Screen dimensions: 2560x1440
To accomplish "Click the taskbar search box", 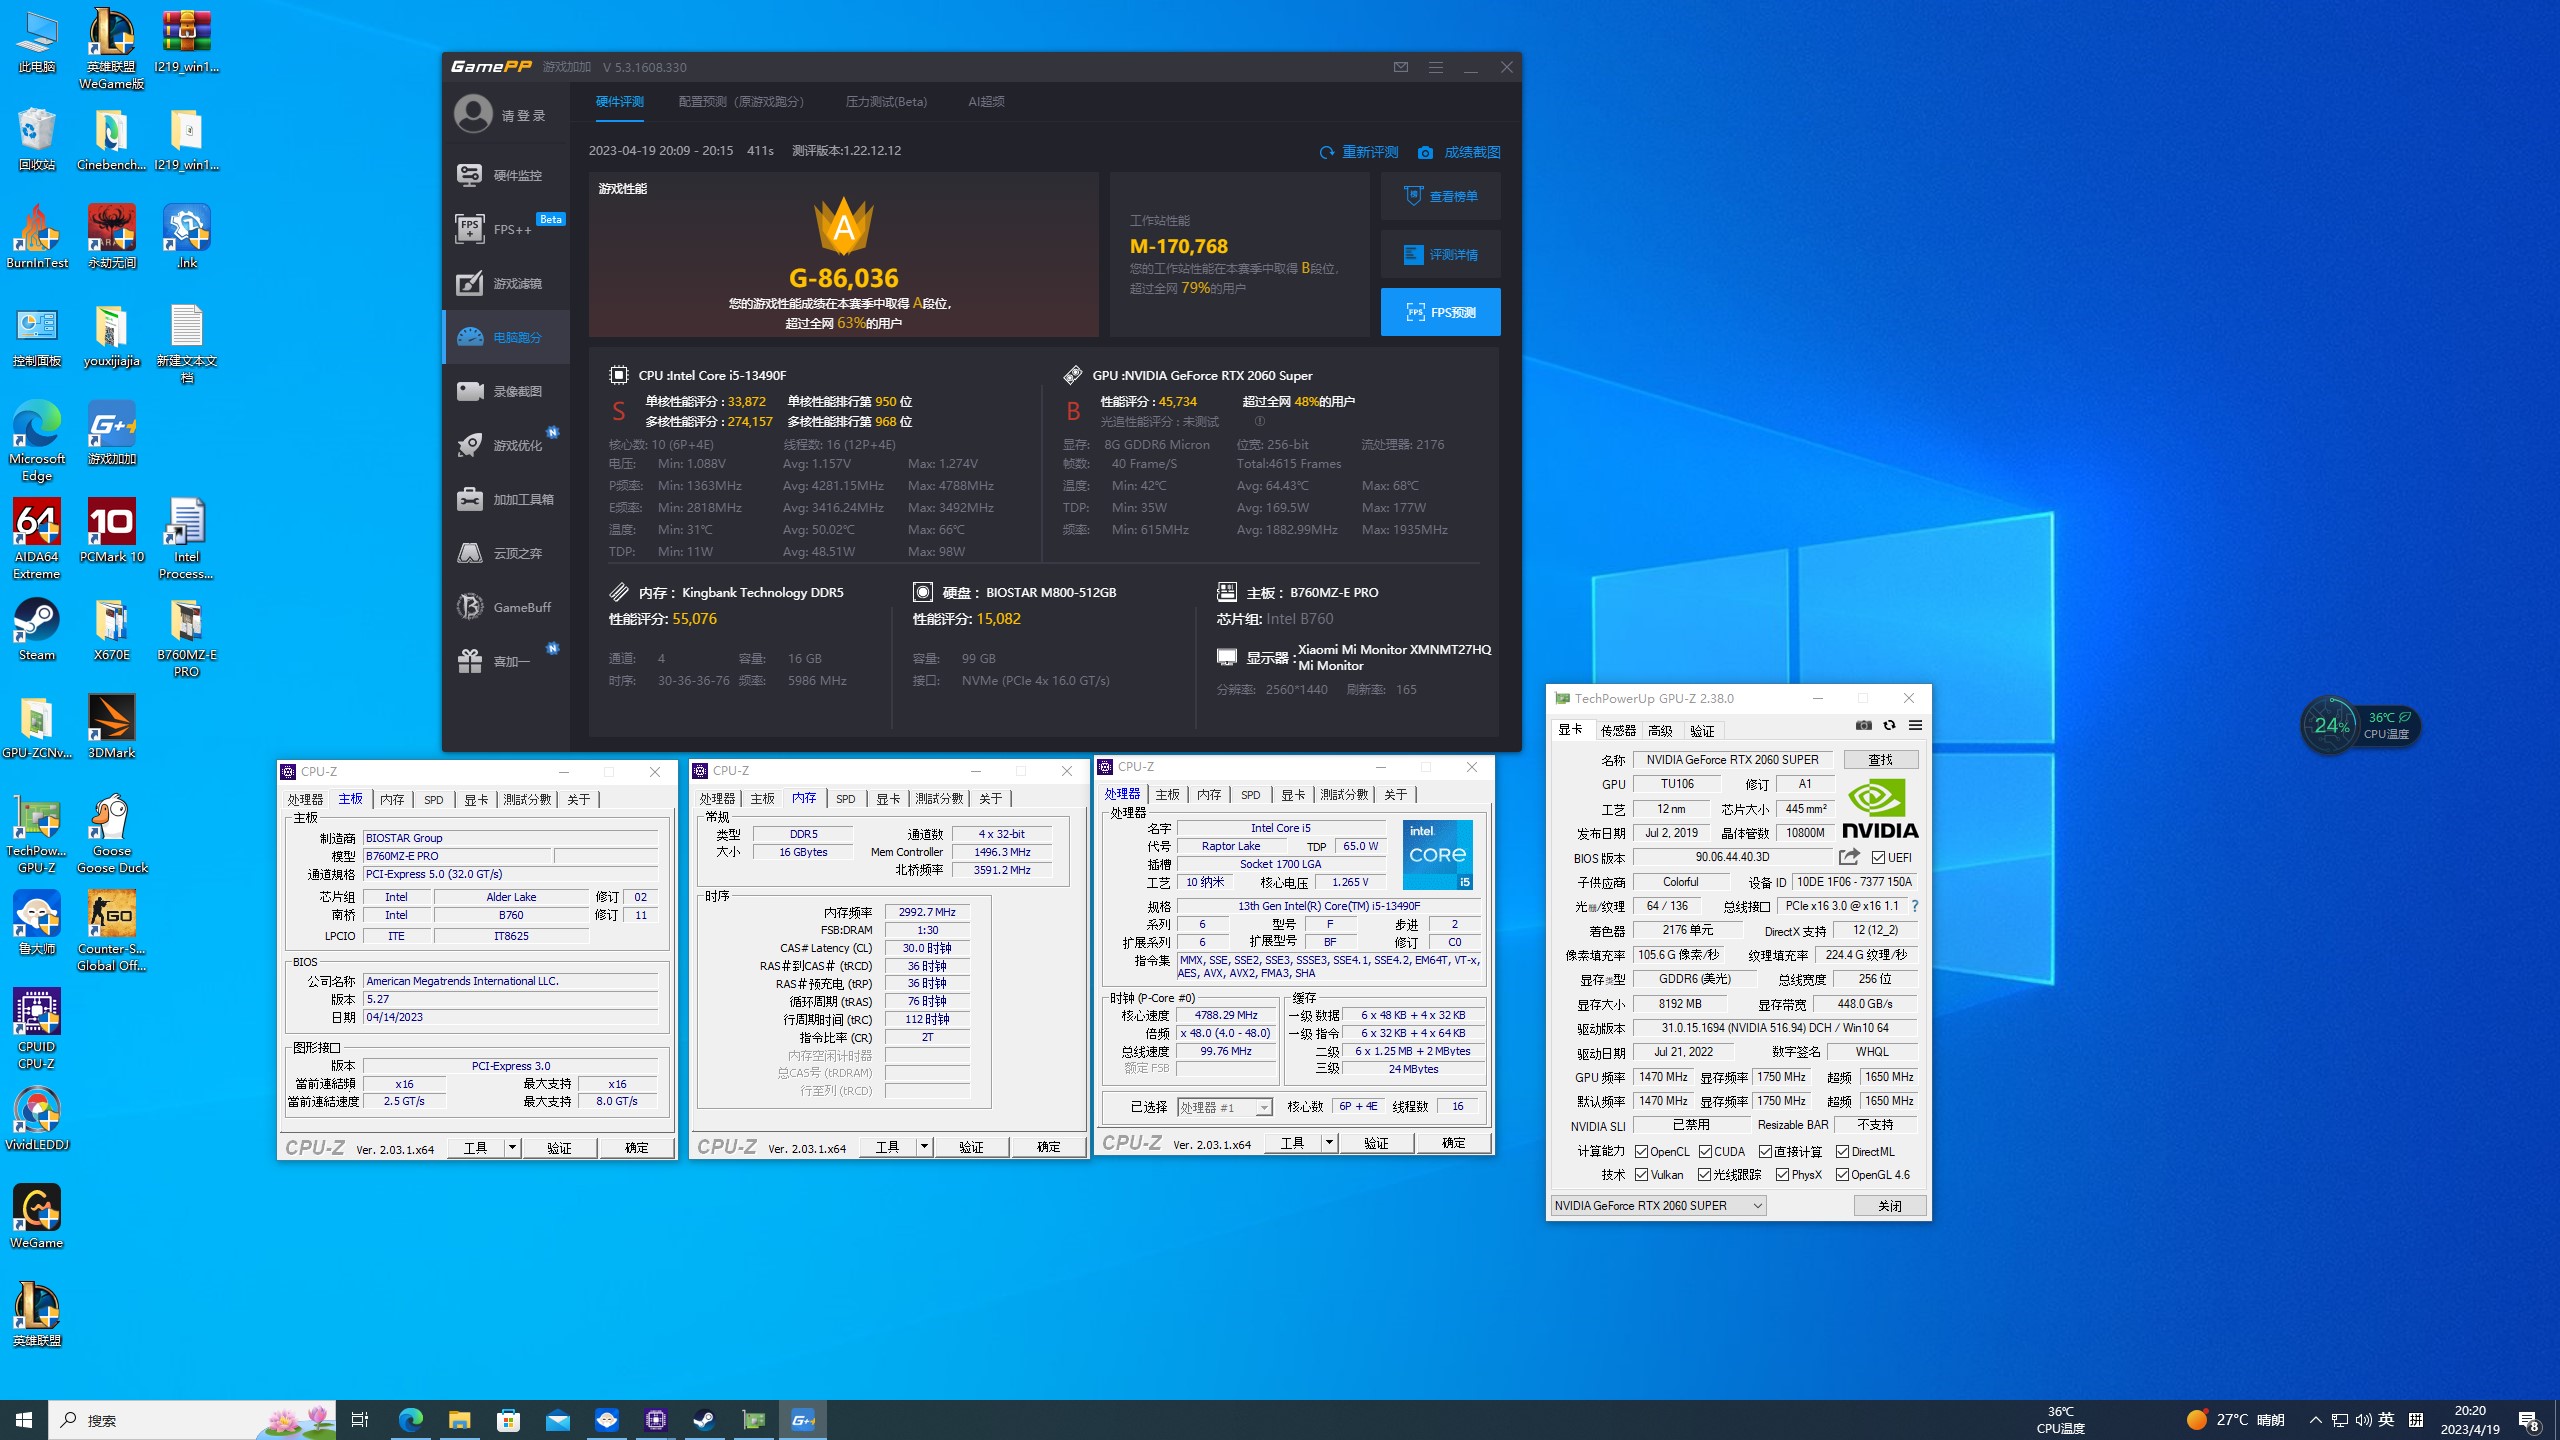I will click(192, 1420).
